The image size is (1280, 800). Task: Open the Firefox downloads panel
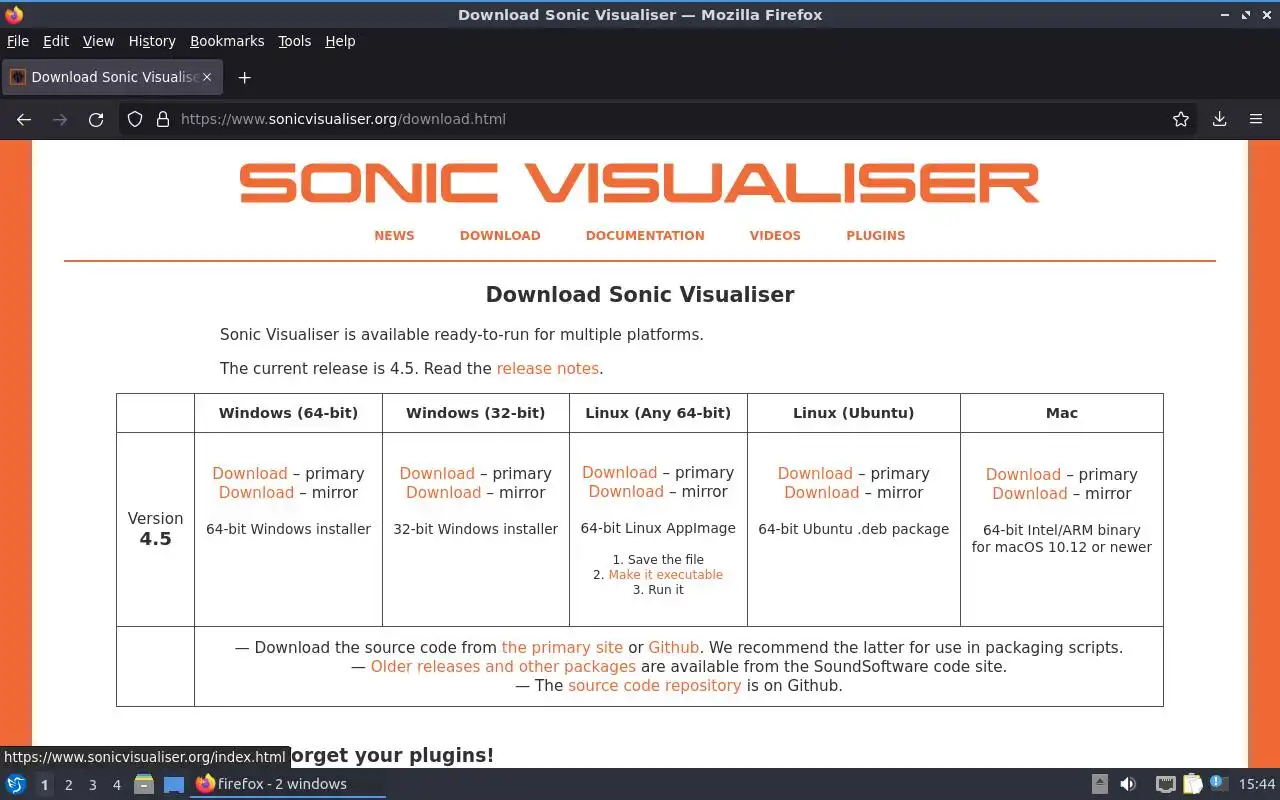pos(1219,119)
